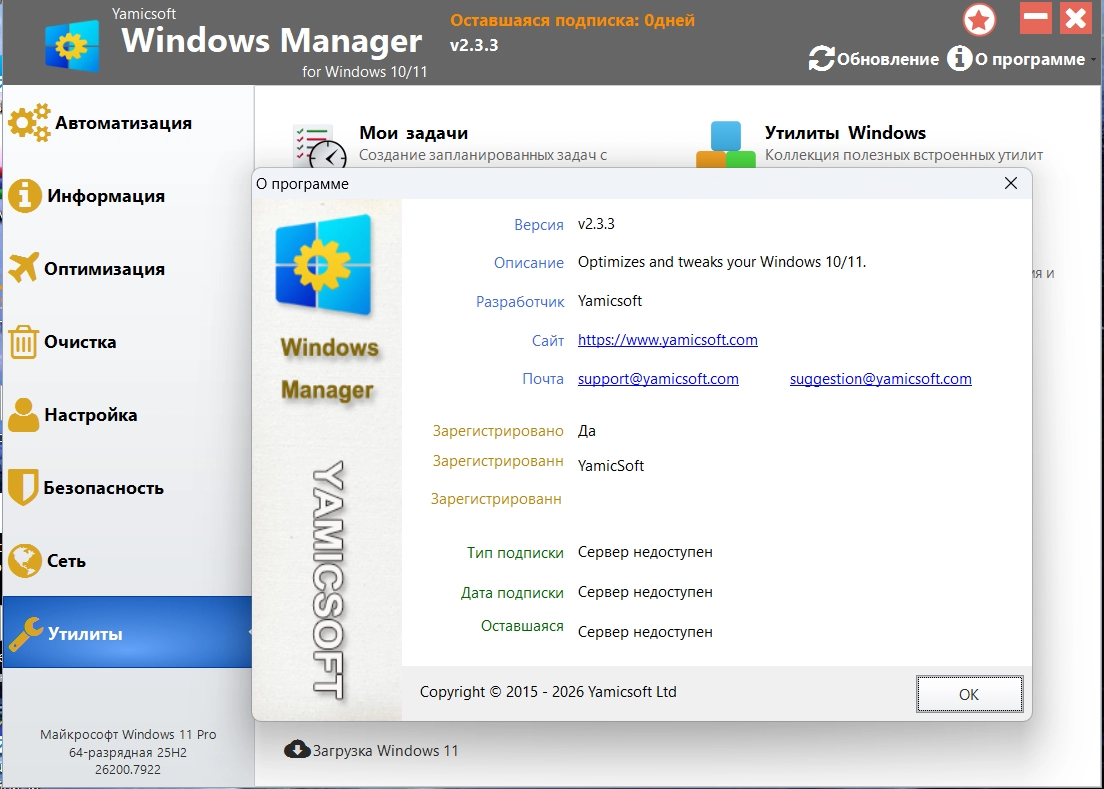The height and width of the screenshot is (789, 1104).
Task: Click the Очистка trash bin icon
Action: pos(23,341)
